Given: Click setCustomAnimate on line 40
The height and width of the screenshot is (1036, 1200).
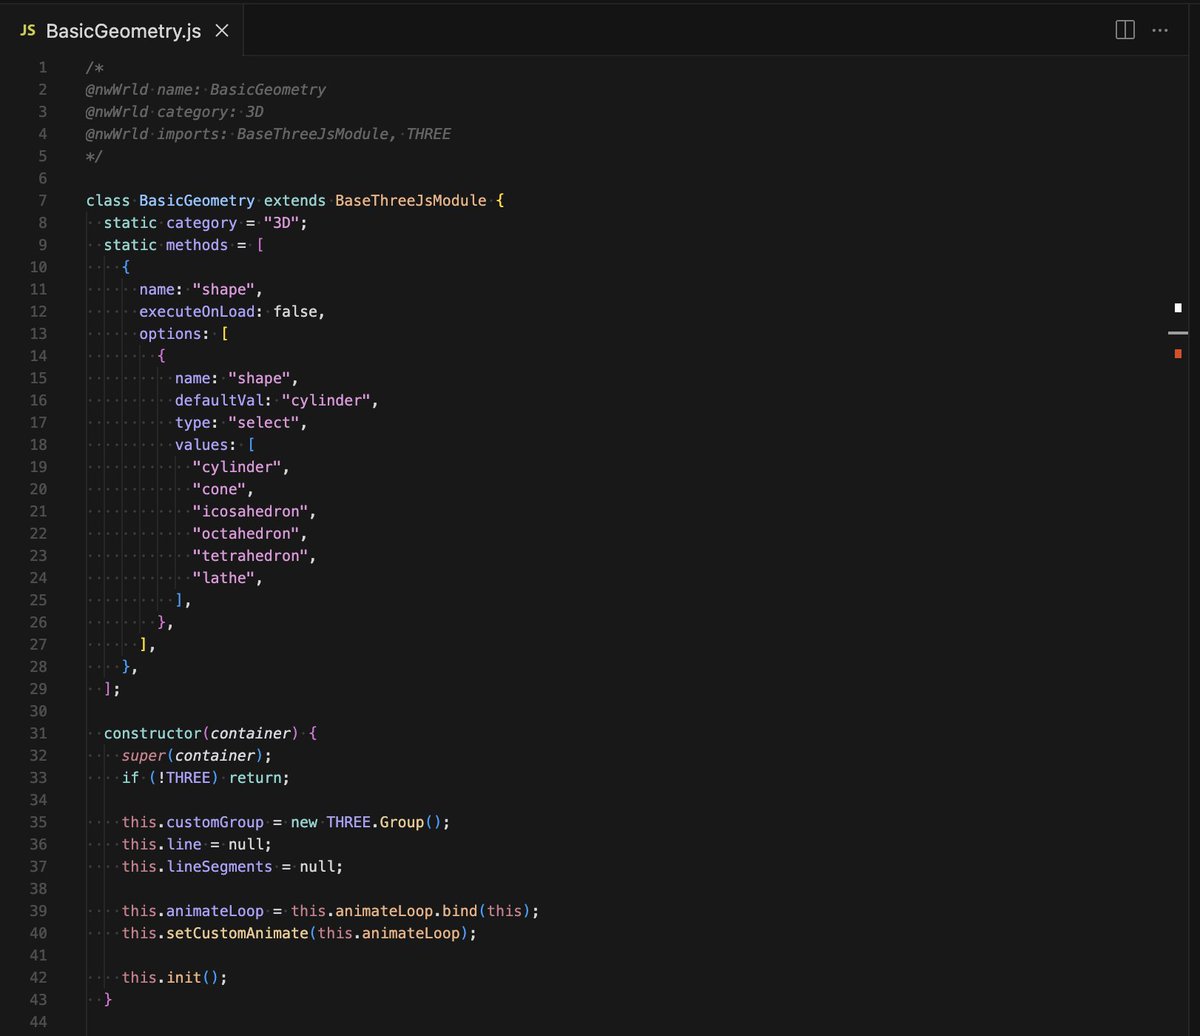Looking at the screenshot, I should (x=237, y=933).
